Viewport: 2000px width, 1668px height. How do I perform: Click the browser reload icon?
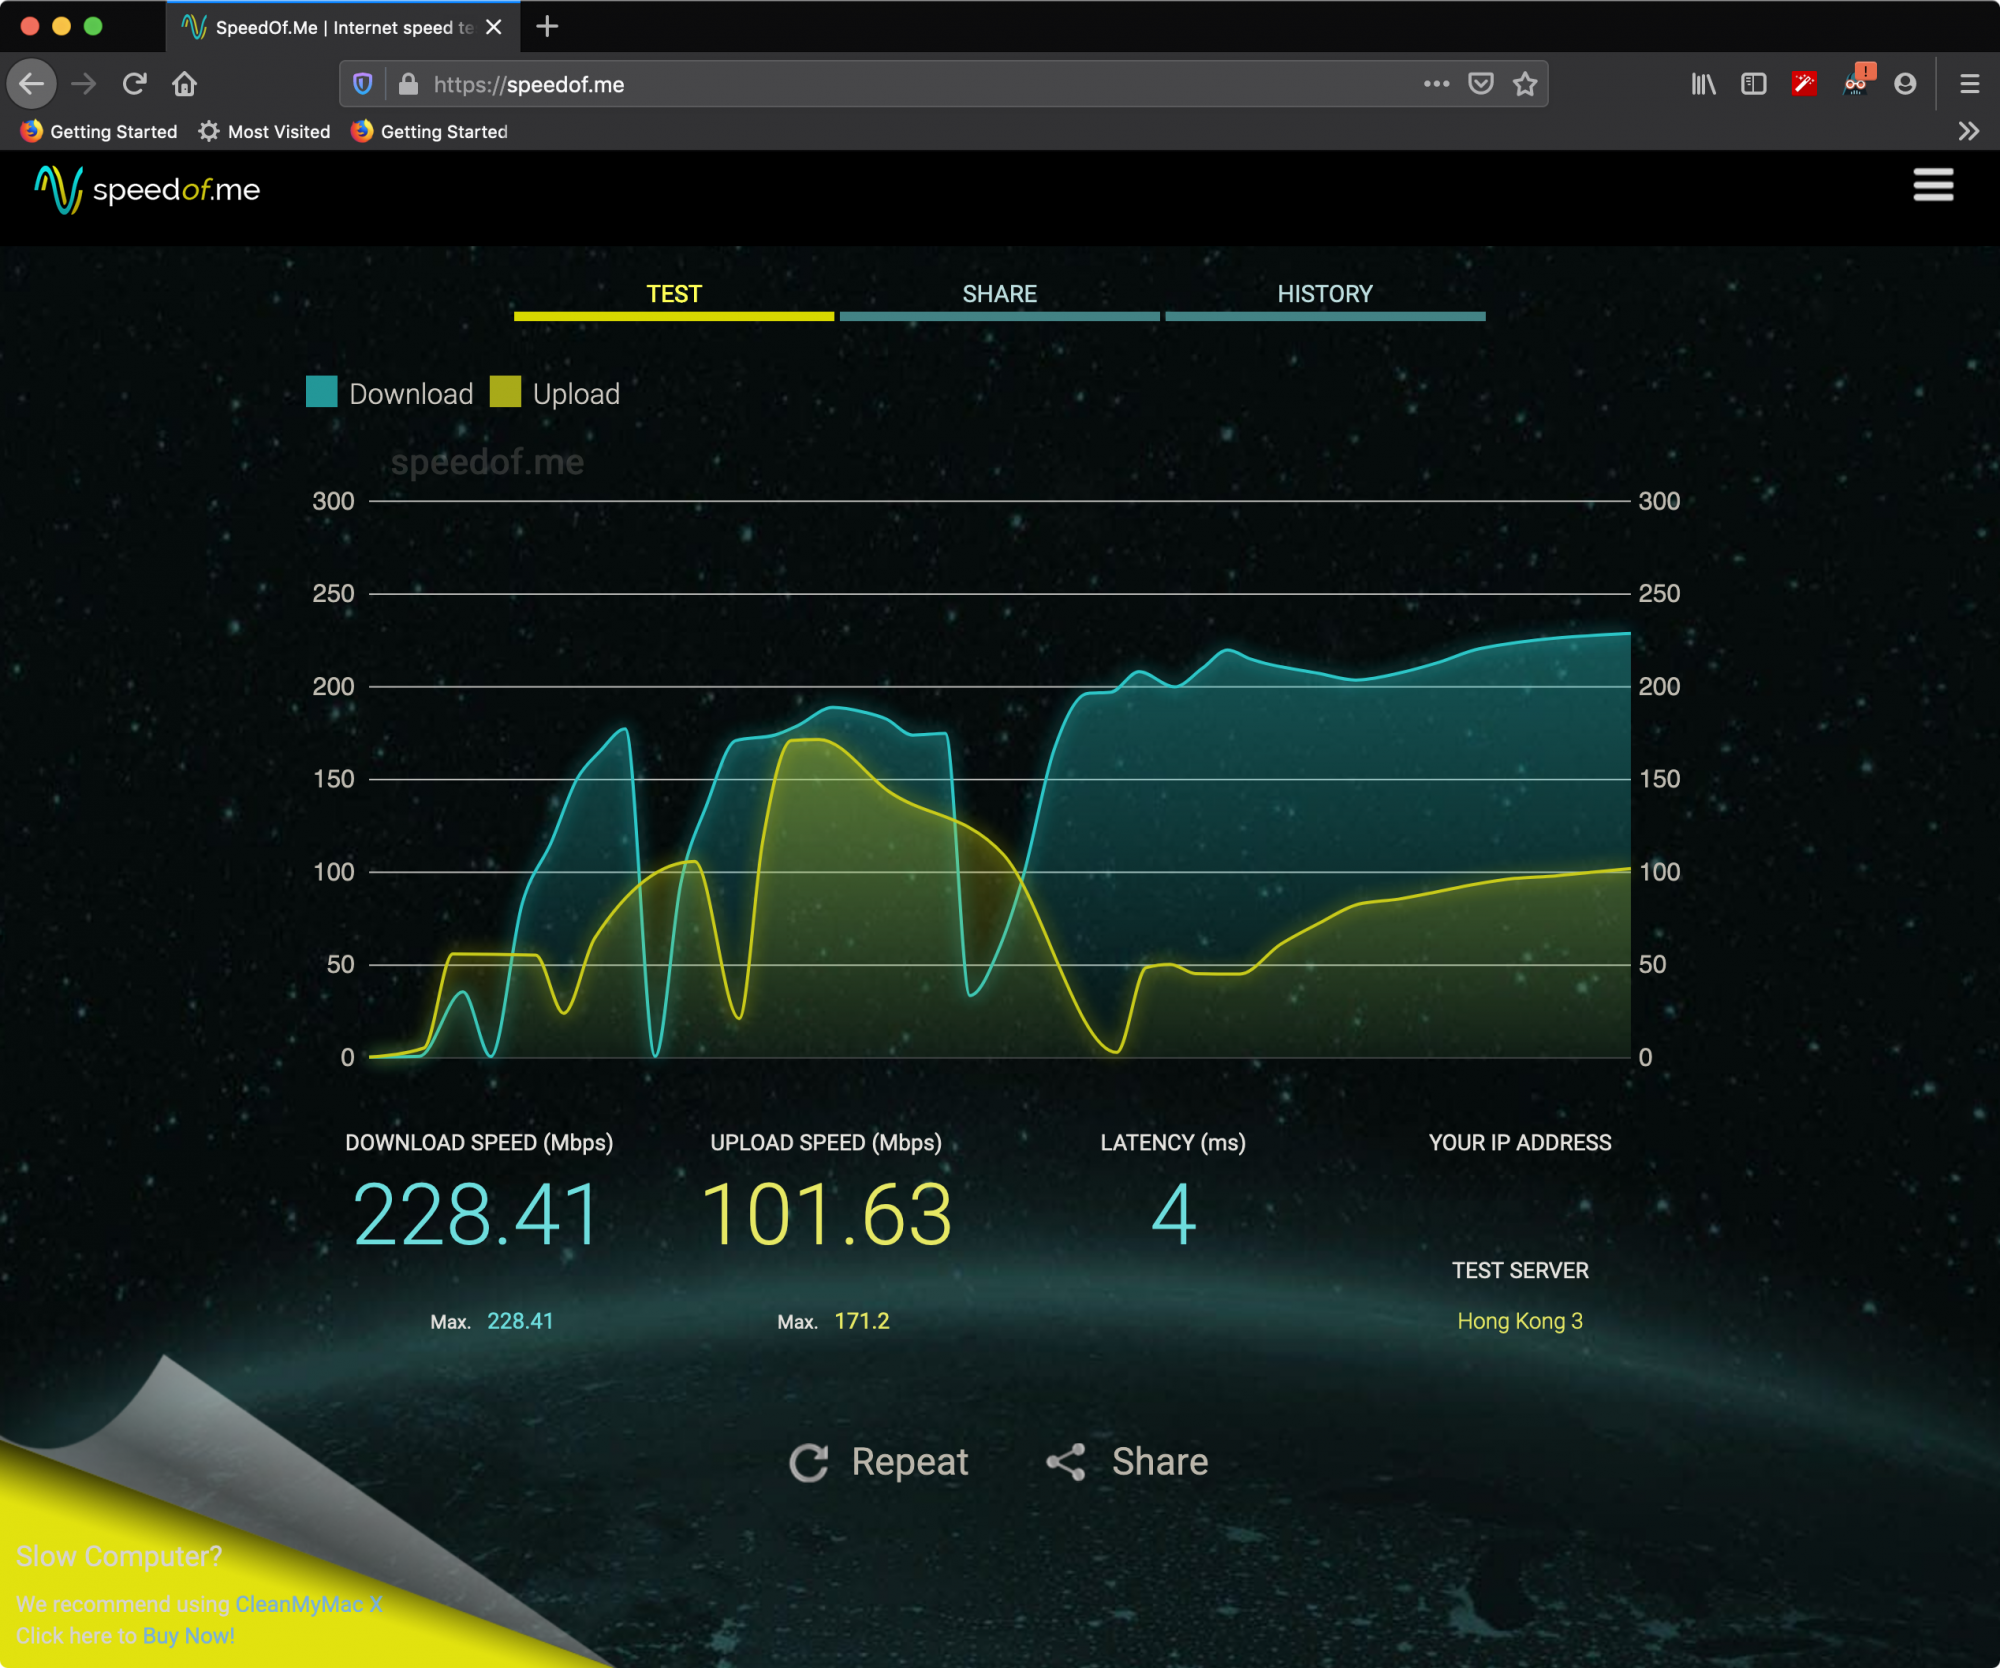tap(134, 84)
